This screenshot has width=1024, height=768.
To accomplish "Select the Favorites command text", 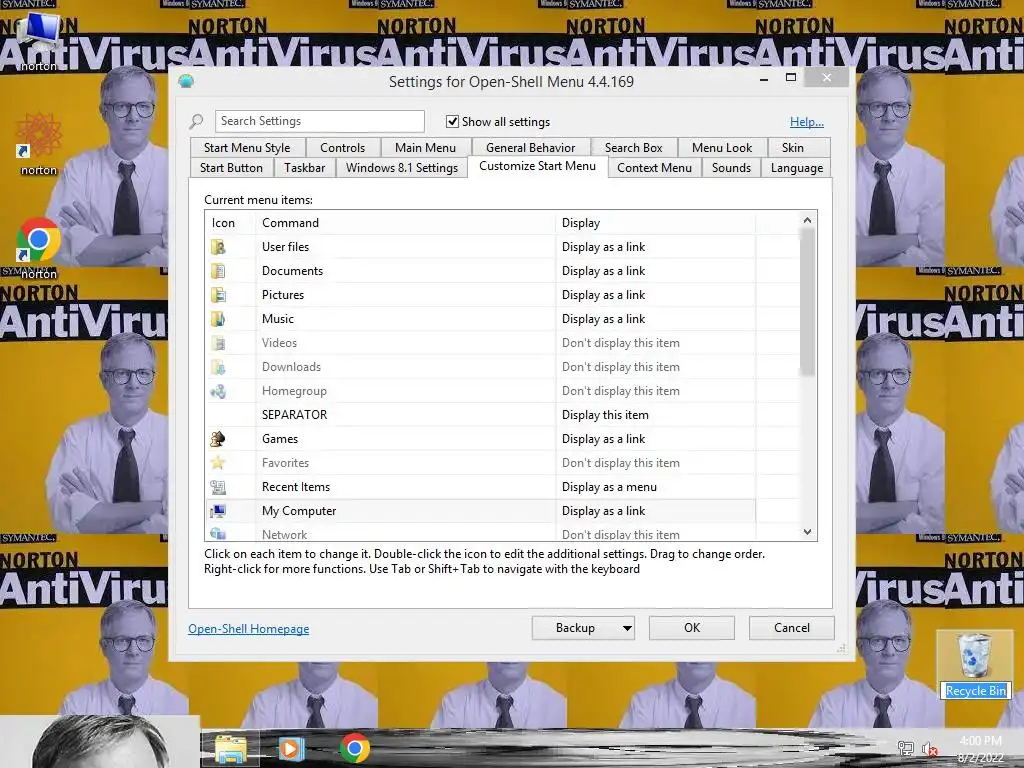I will tap(285, 463).
